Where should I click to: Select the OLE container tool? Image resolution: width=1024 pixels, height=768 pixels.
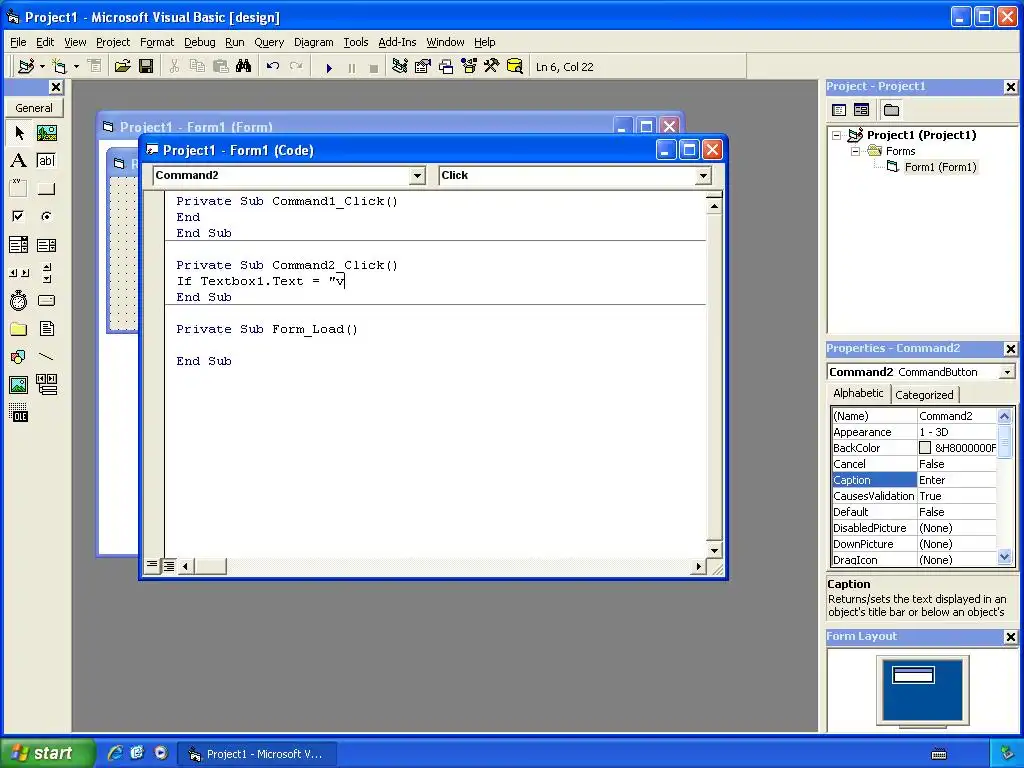coord(19,413)
